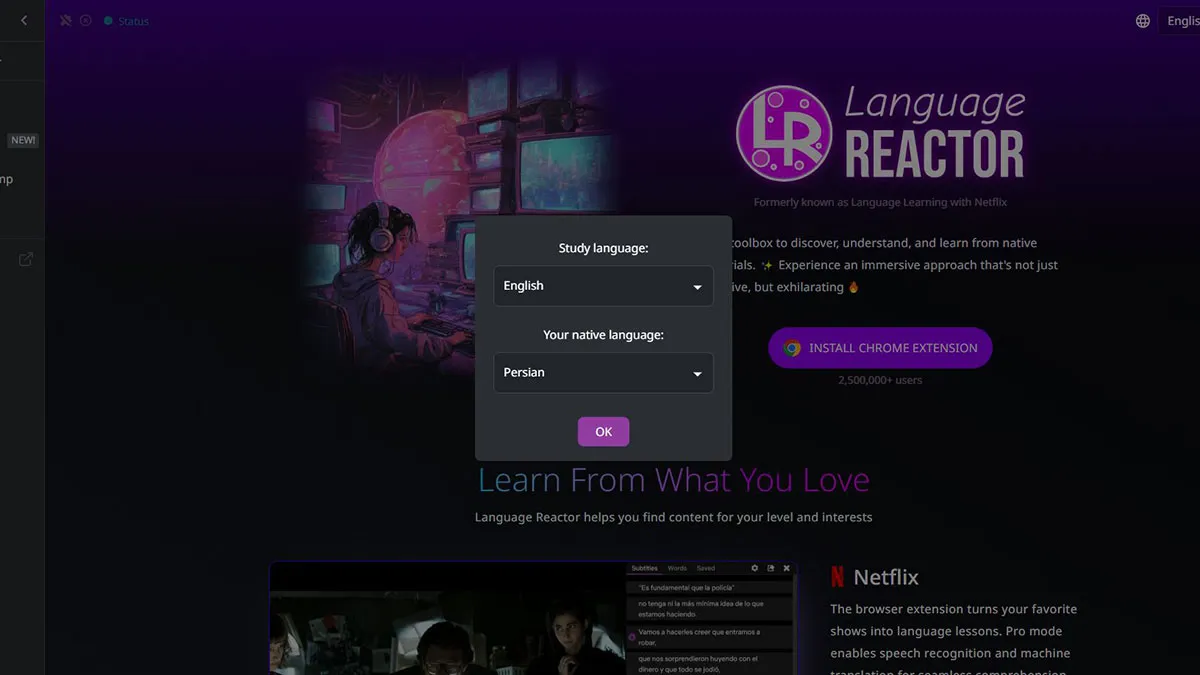The image size is (1200, 675).
Task: Click the "2,500,000+ users" text
Action: pos(880,380)
